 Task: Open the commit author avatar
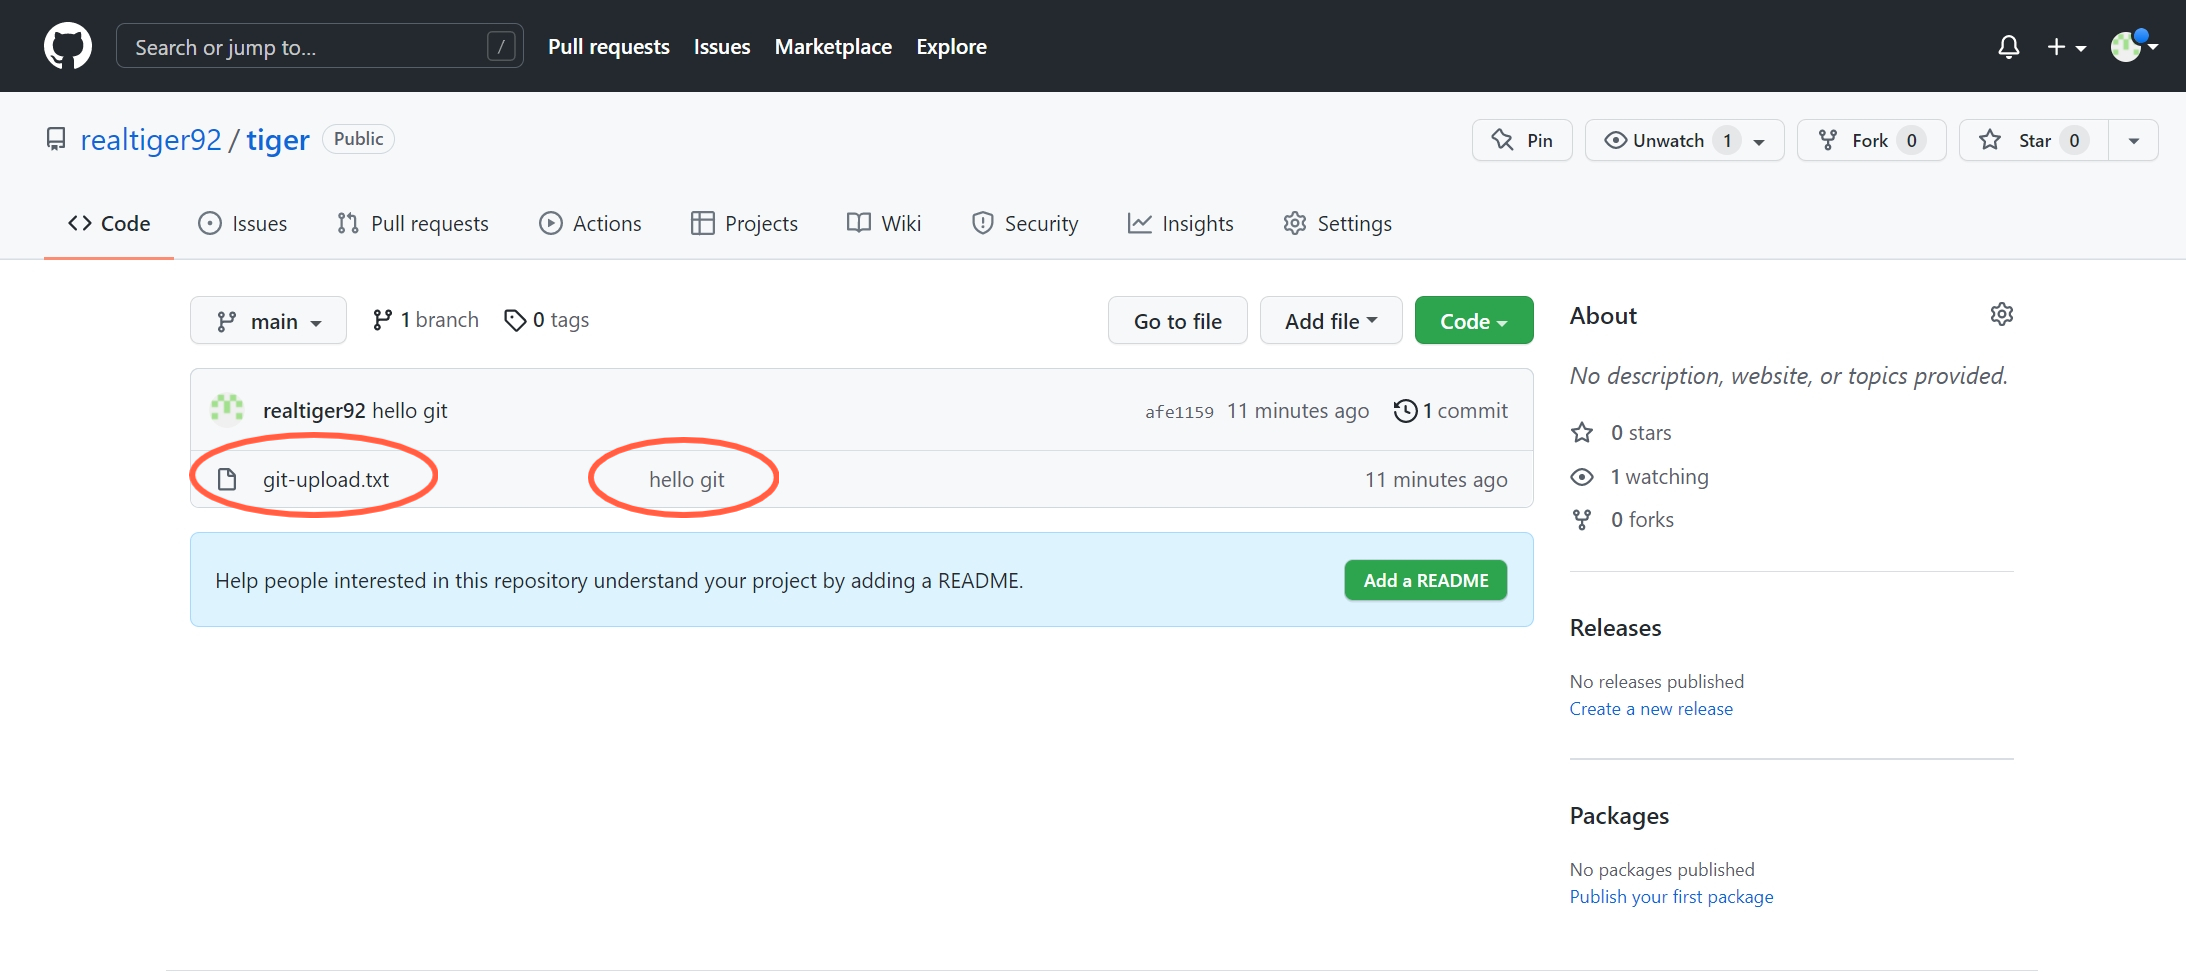(x=227, y=410)
